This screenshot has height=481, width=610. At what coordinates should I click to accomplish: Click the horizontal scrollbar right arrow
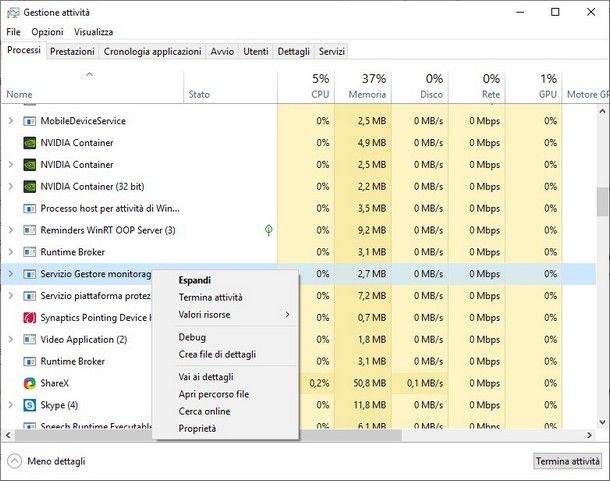pyautogui.click(x=590, y=435)
